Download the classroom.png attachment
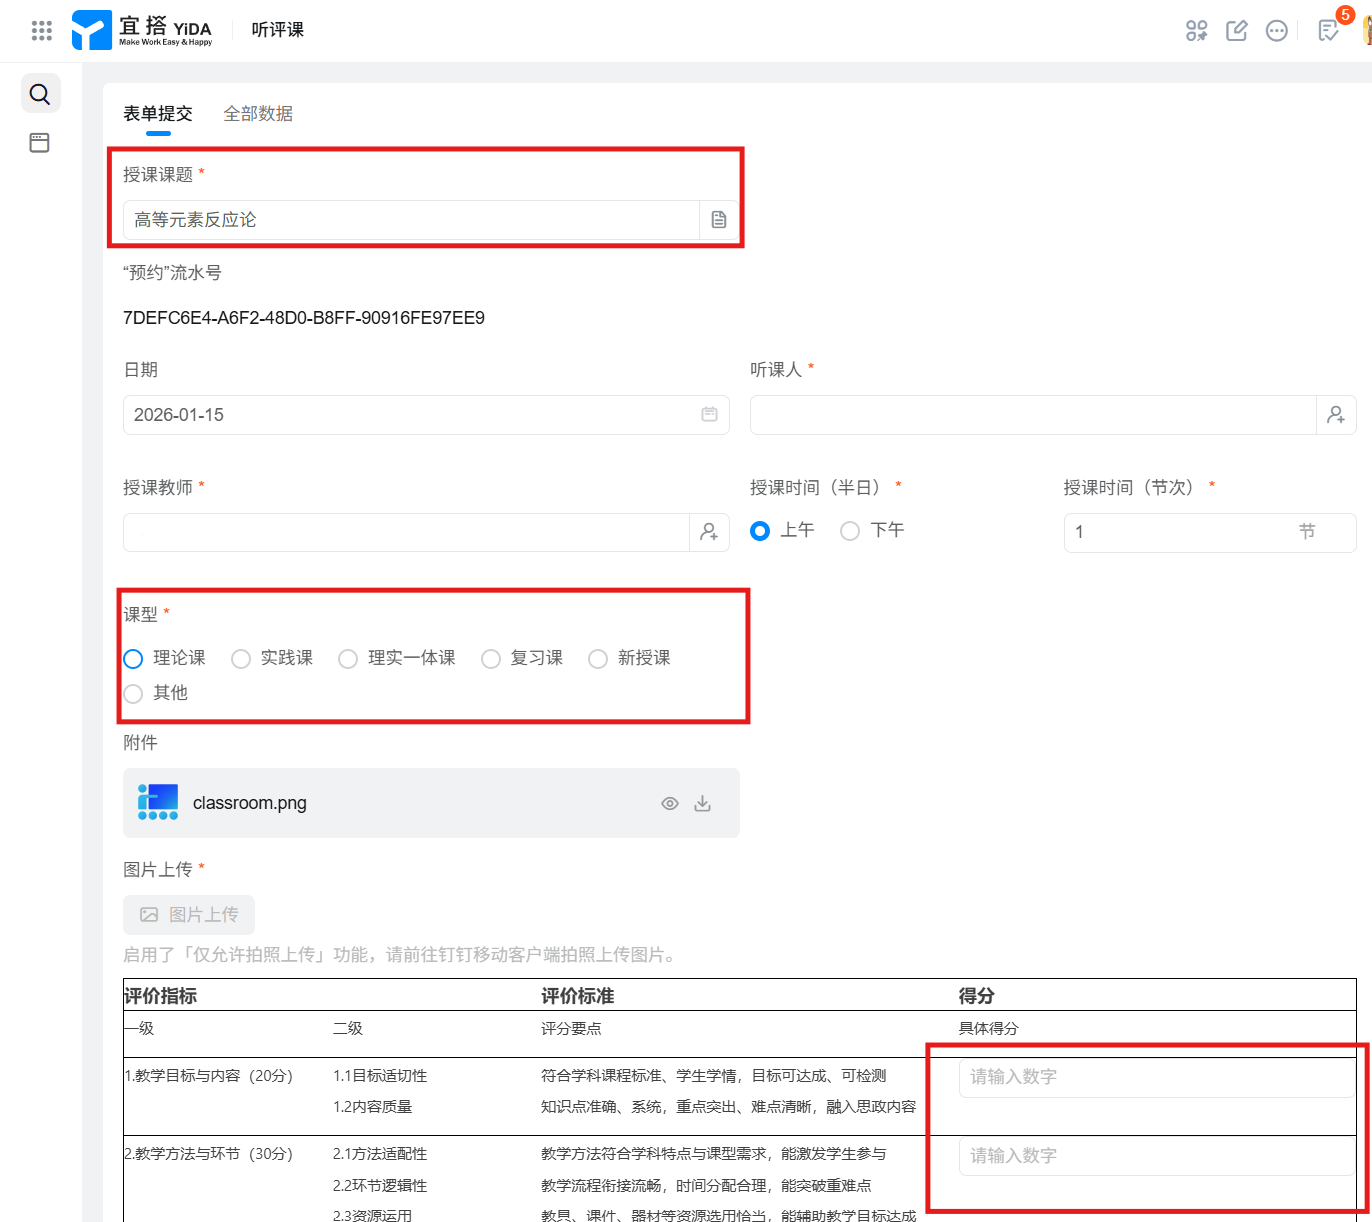The image size is (1372, 1222). (x=703, y=803)
